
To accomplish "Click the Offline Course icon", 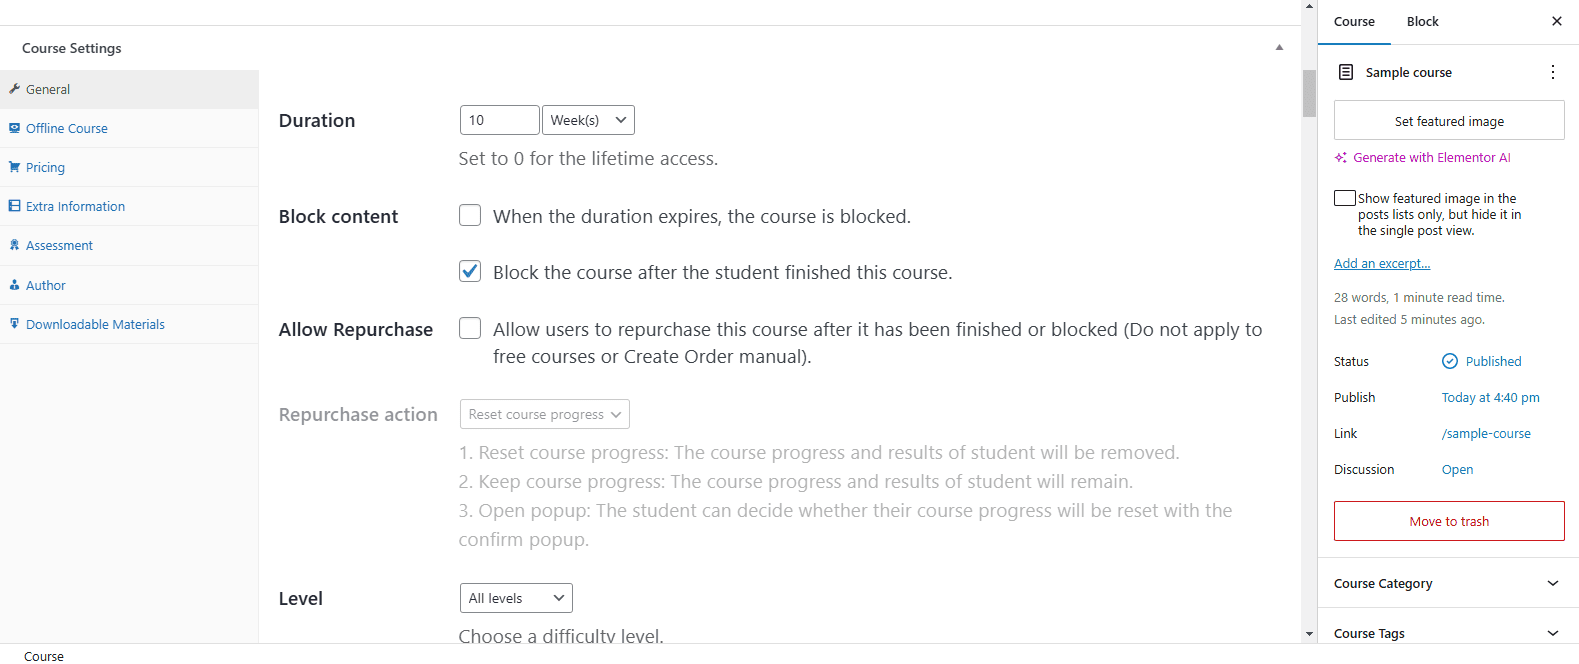I will [15, 128].
